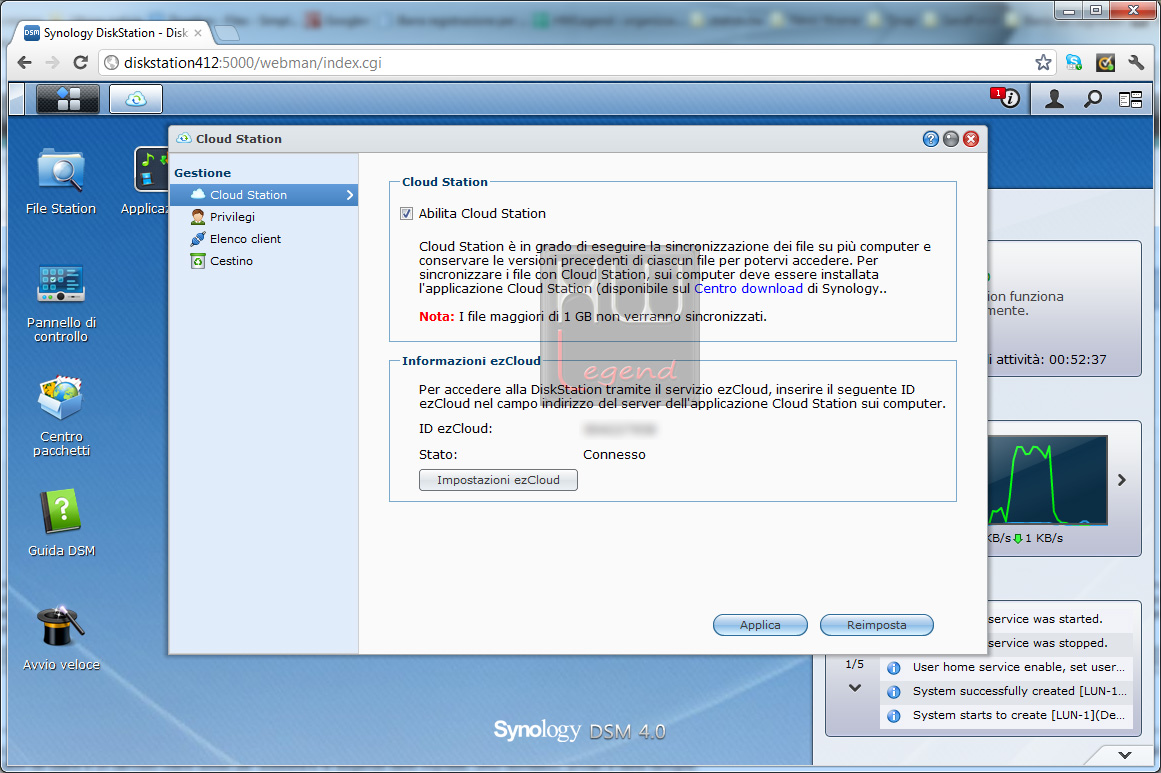Screen dimensions: 1161x773
Task: Open the DSM main menu button
Action: click(67, 98)
